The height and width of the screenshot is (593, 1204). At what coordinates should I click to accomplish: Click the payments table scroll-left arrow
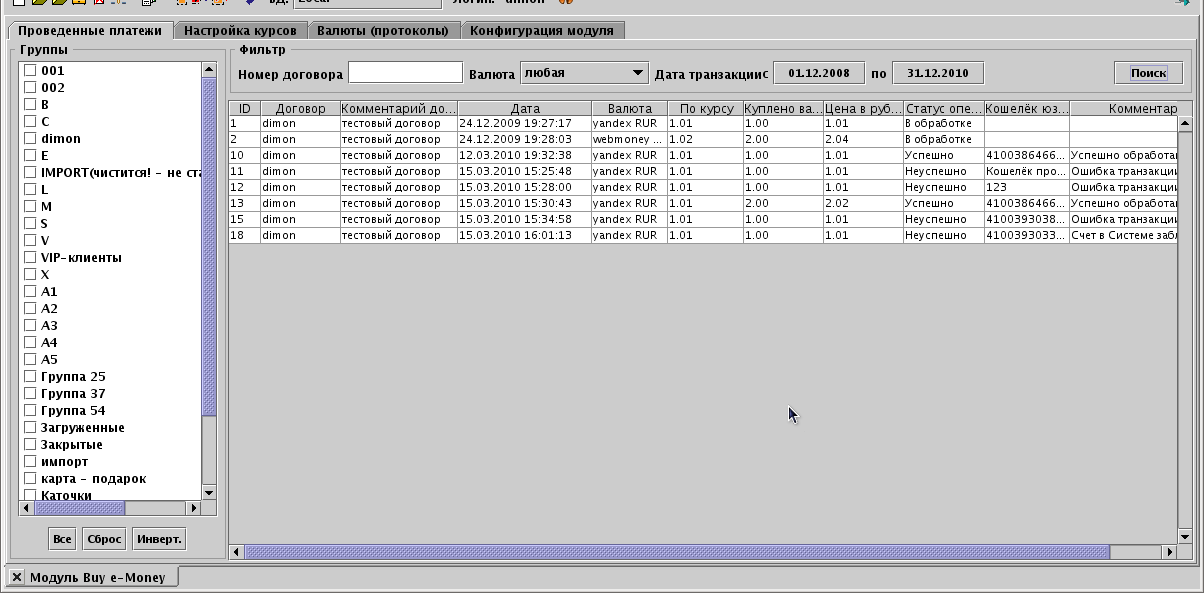pos(237,552)
